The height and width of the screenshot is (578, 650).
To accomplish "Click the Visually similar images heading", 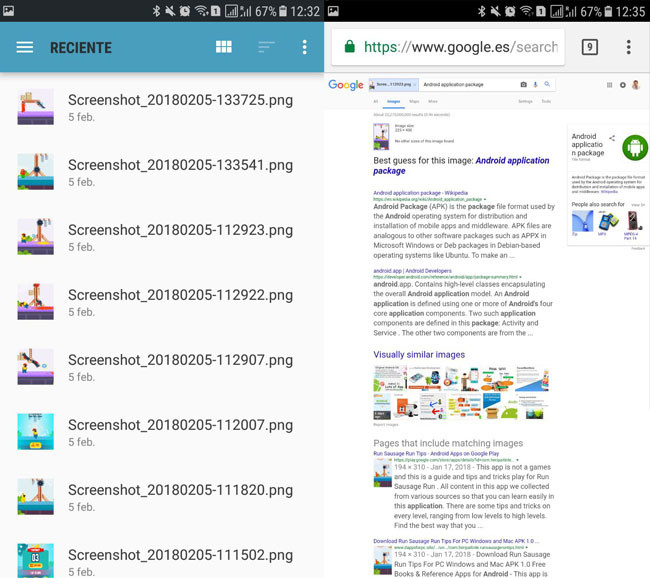I will pos(419,354).
